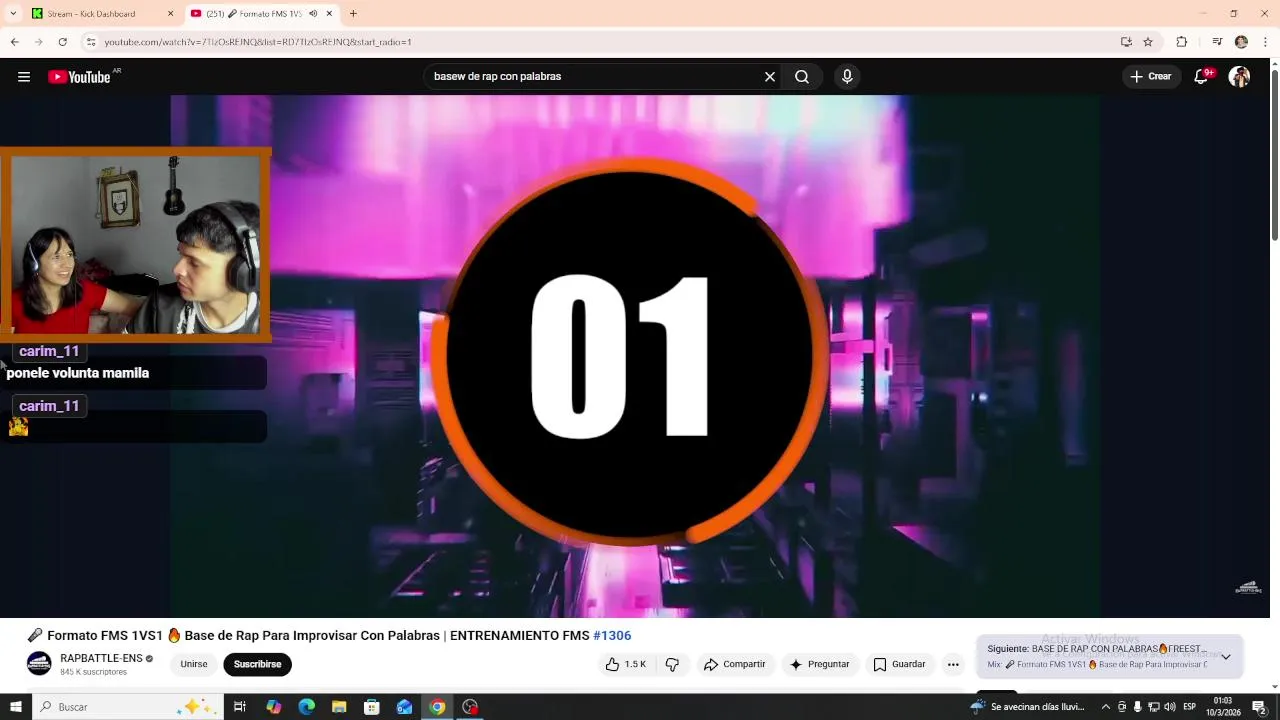Join channel using Unirse button
The image size is (1280, 720).
[x=194, y=664]
